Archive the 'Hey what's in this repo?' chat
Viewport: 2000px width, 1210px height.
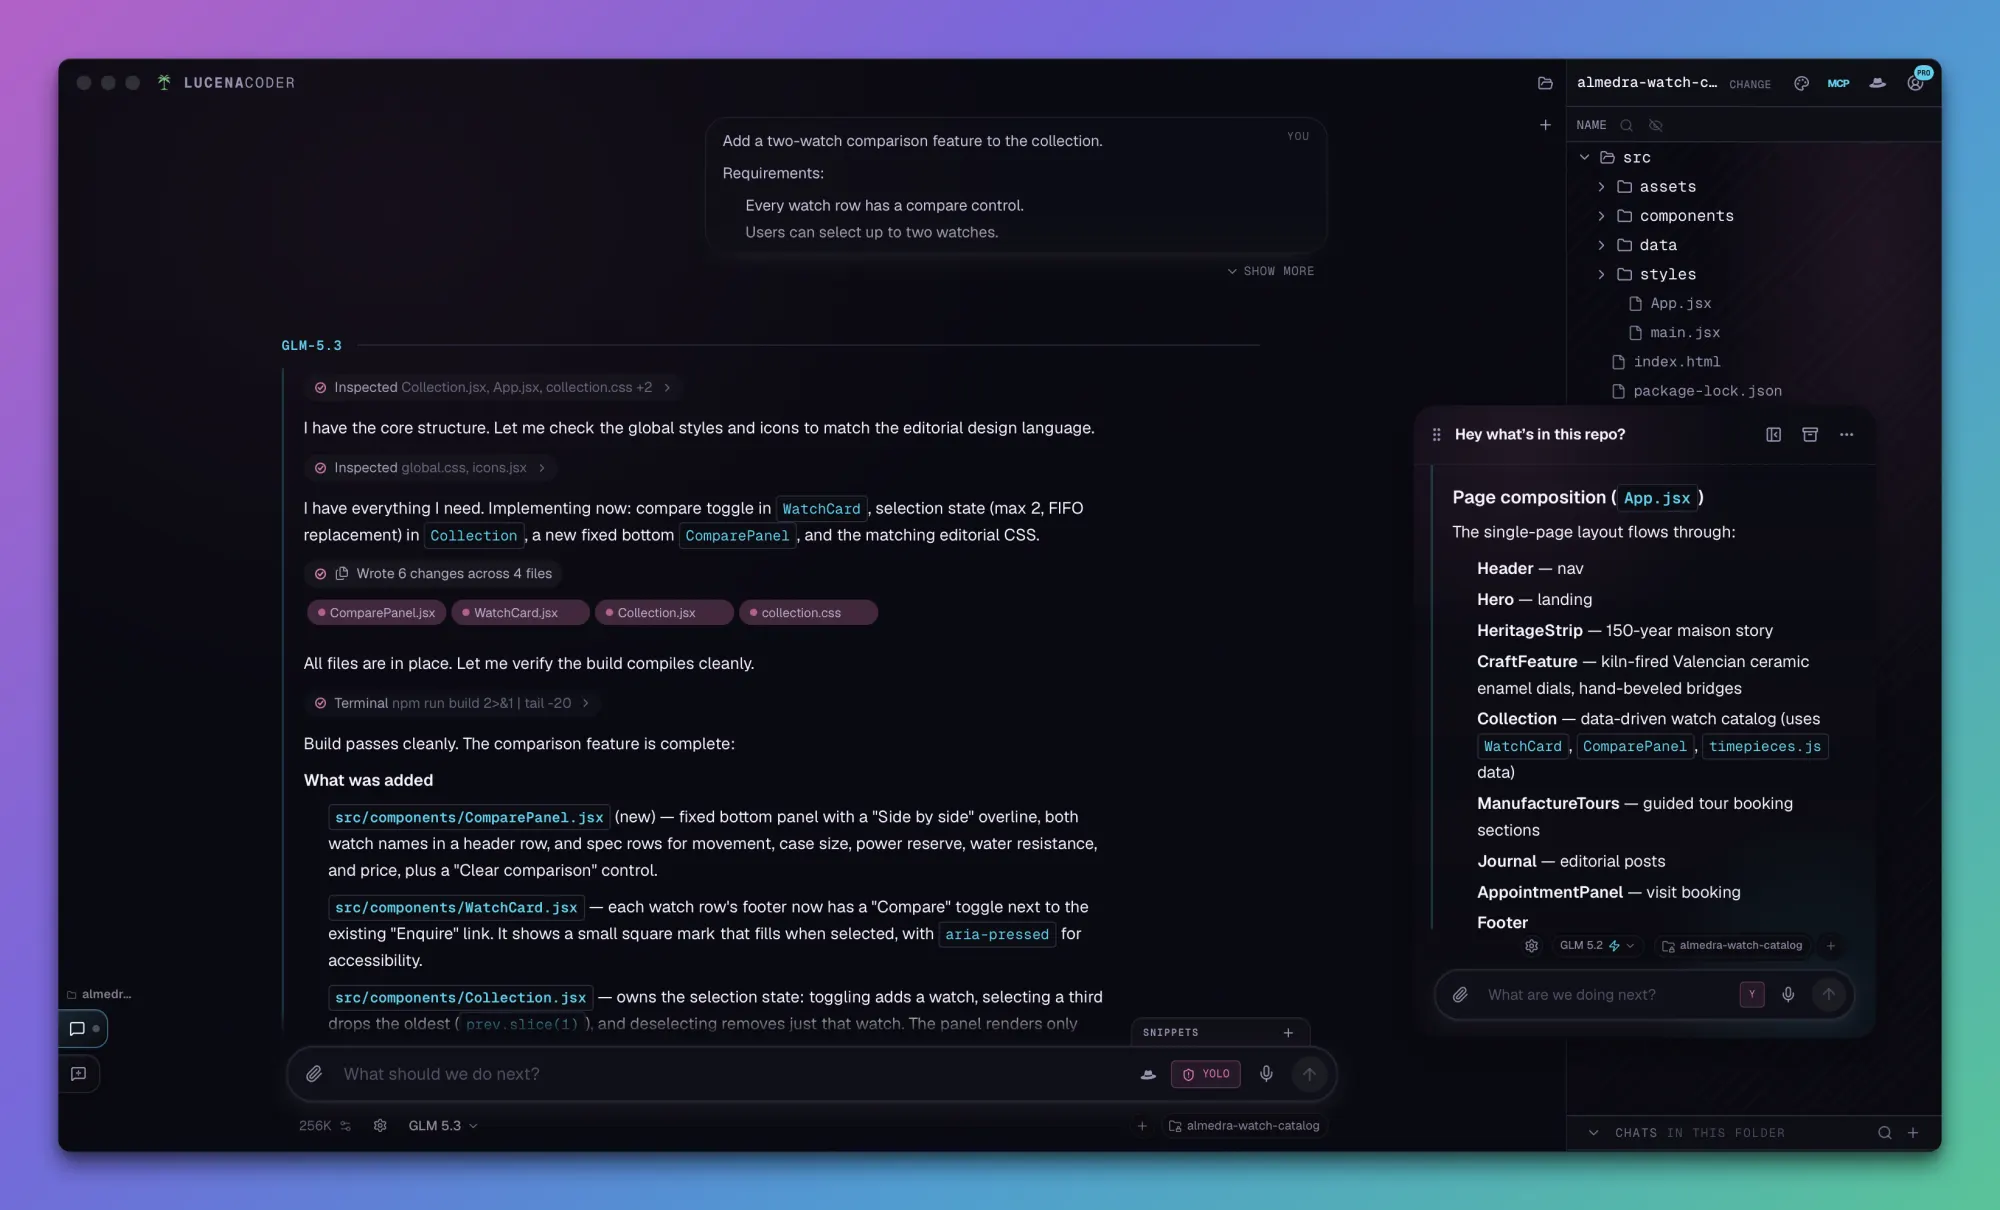(x=1810, y=434)
